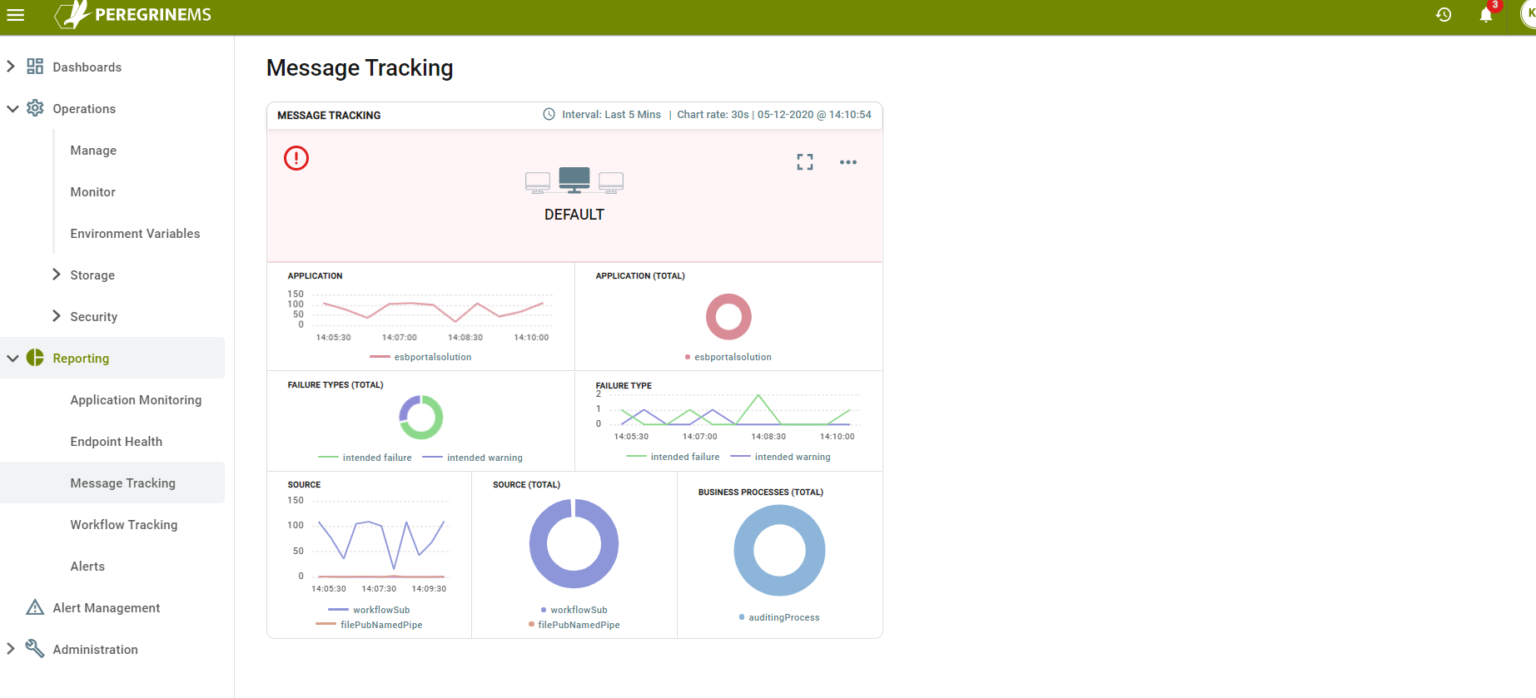Image resolution: width=1536 pixels, height=698 pixels.
Task: Click the Alert Management warning triangle icon
Action: (x=35, y=607)
